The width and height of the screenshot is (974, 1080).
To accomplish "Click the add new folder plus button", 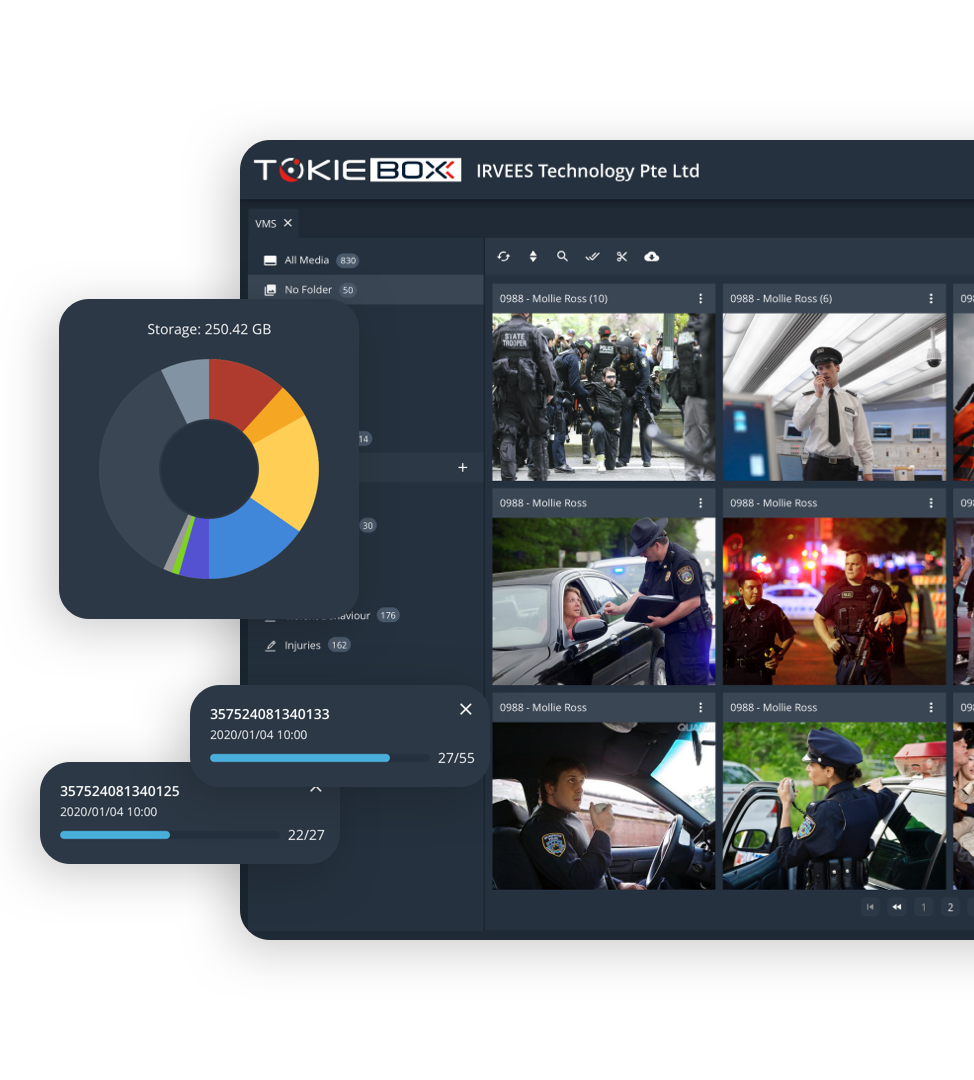I will (462, 467).
